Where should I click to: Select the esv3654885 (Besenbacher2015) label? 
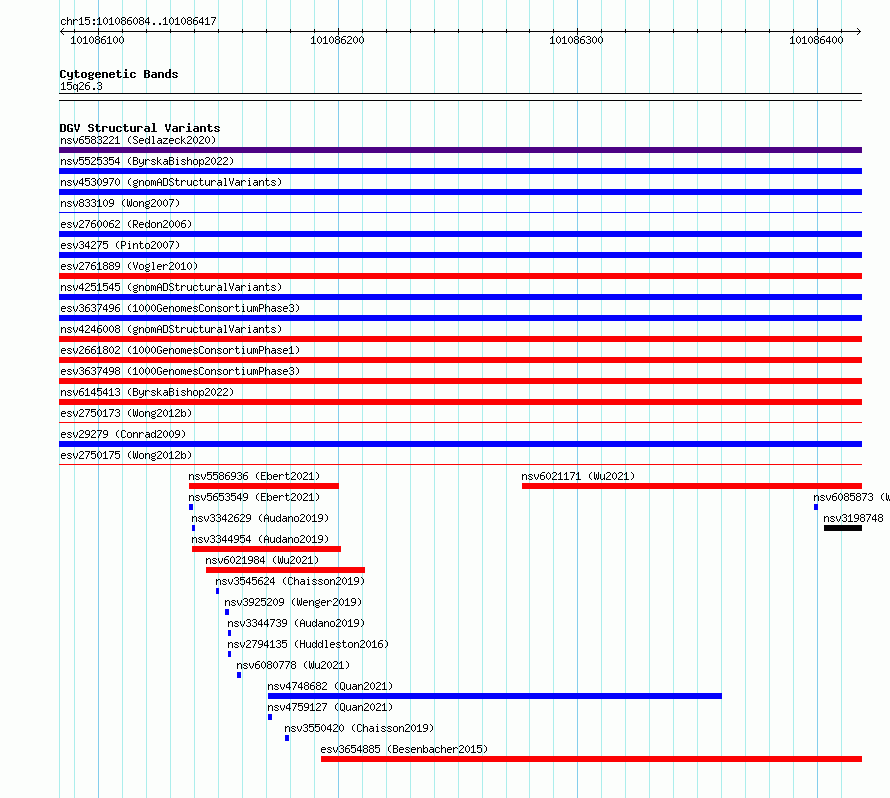[x=404, y=749]
